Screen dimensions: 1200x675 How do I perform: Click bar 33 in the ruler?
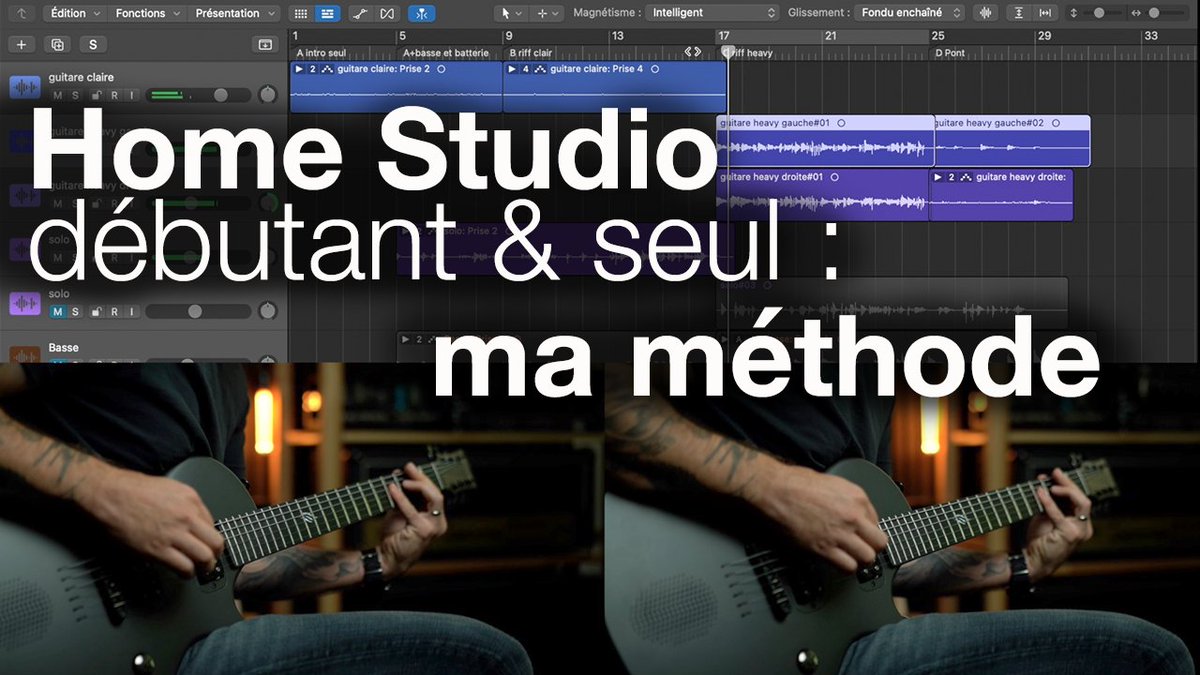tap(1150, 36)
